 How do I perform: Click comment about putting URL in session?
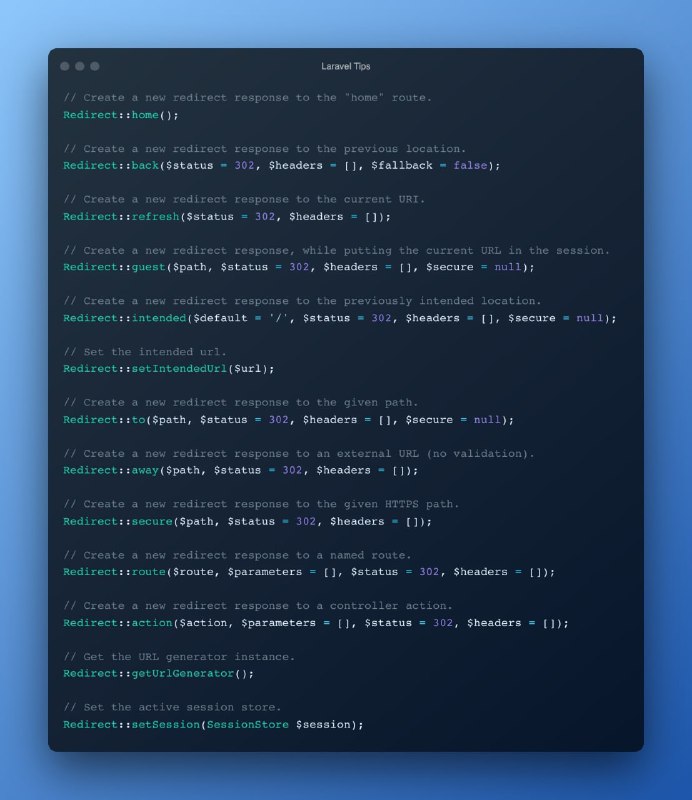(336, 250)
